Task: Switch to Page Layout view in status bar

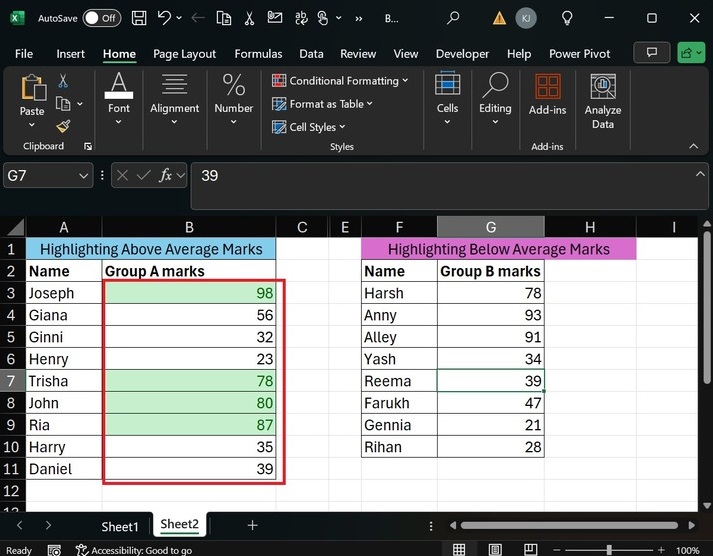Action: point(496,549)
